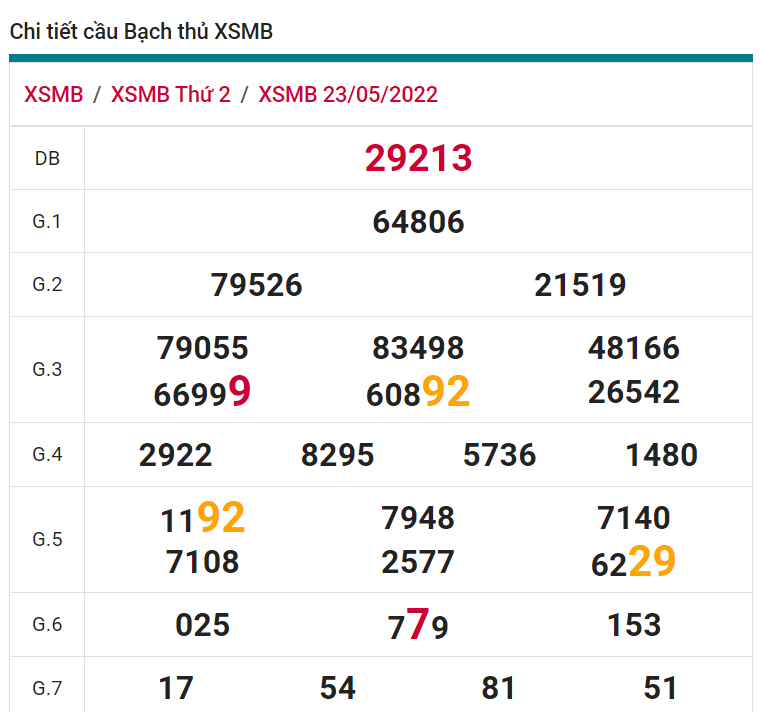The image size is (761, 712).
Task: Click the special prize number 29213
Action: pos(418,158)
